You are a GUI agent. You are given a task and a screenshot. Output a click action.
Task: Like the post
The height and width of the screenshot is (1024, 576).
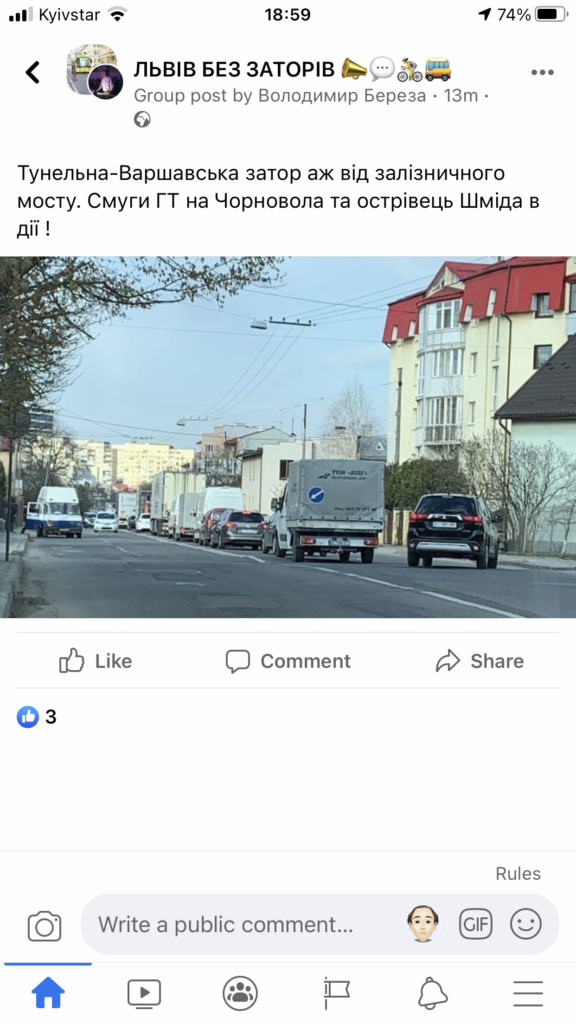click(95, 661)
